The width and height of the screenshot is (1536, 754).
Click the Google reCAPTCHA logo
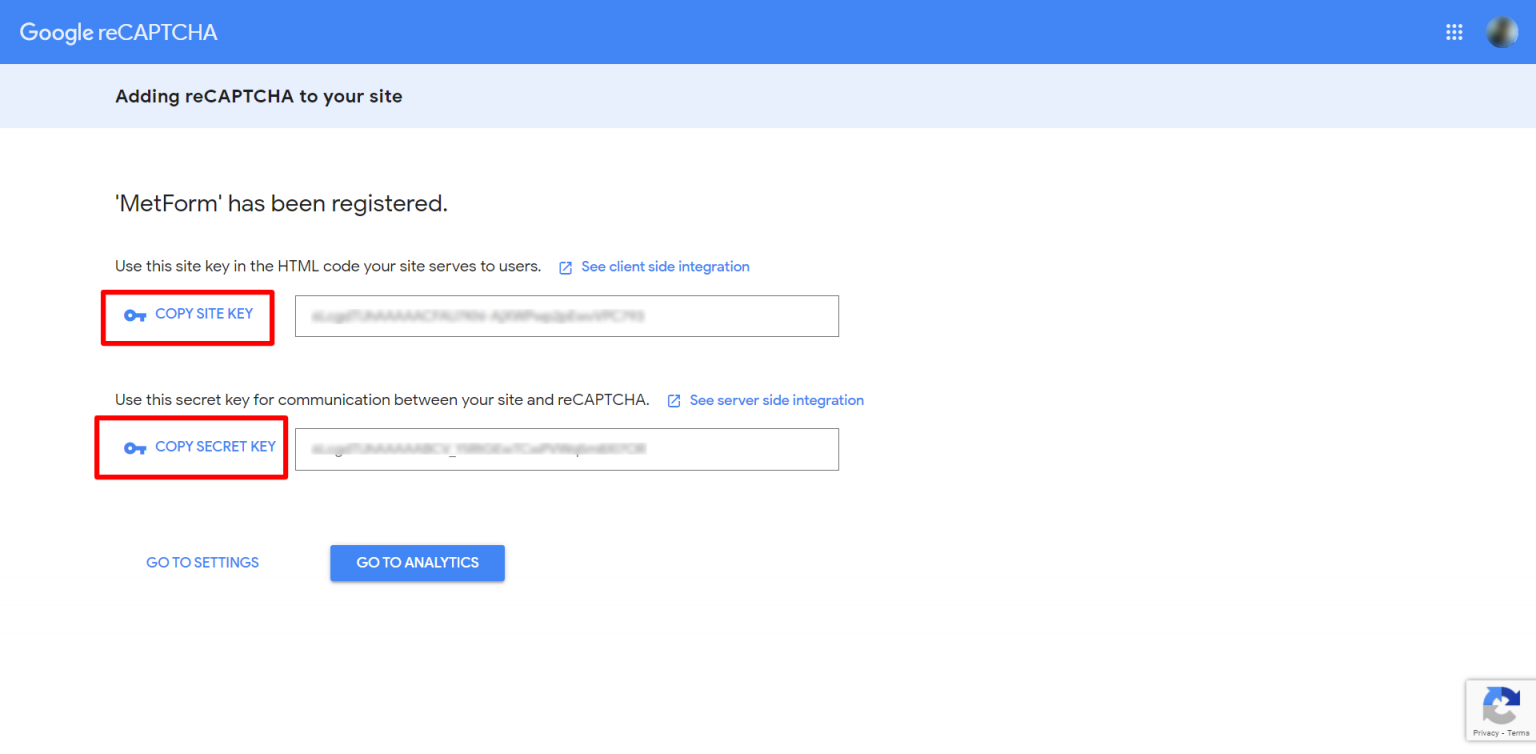coord(117,31)
